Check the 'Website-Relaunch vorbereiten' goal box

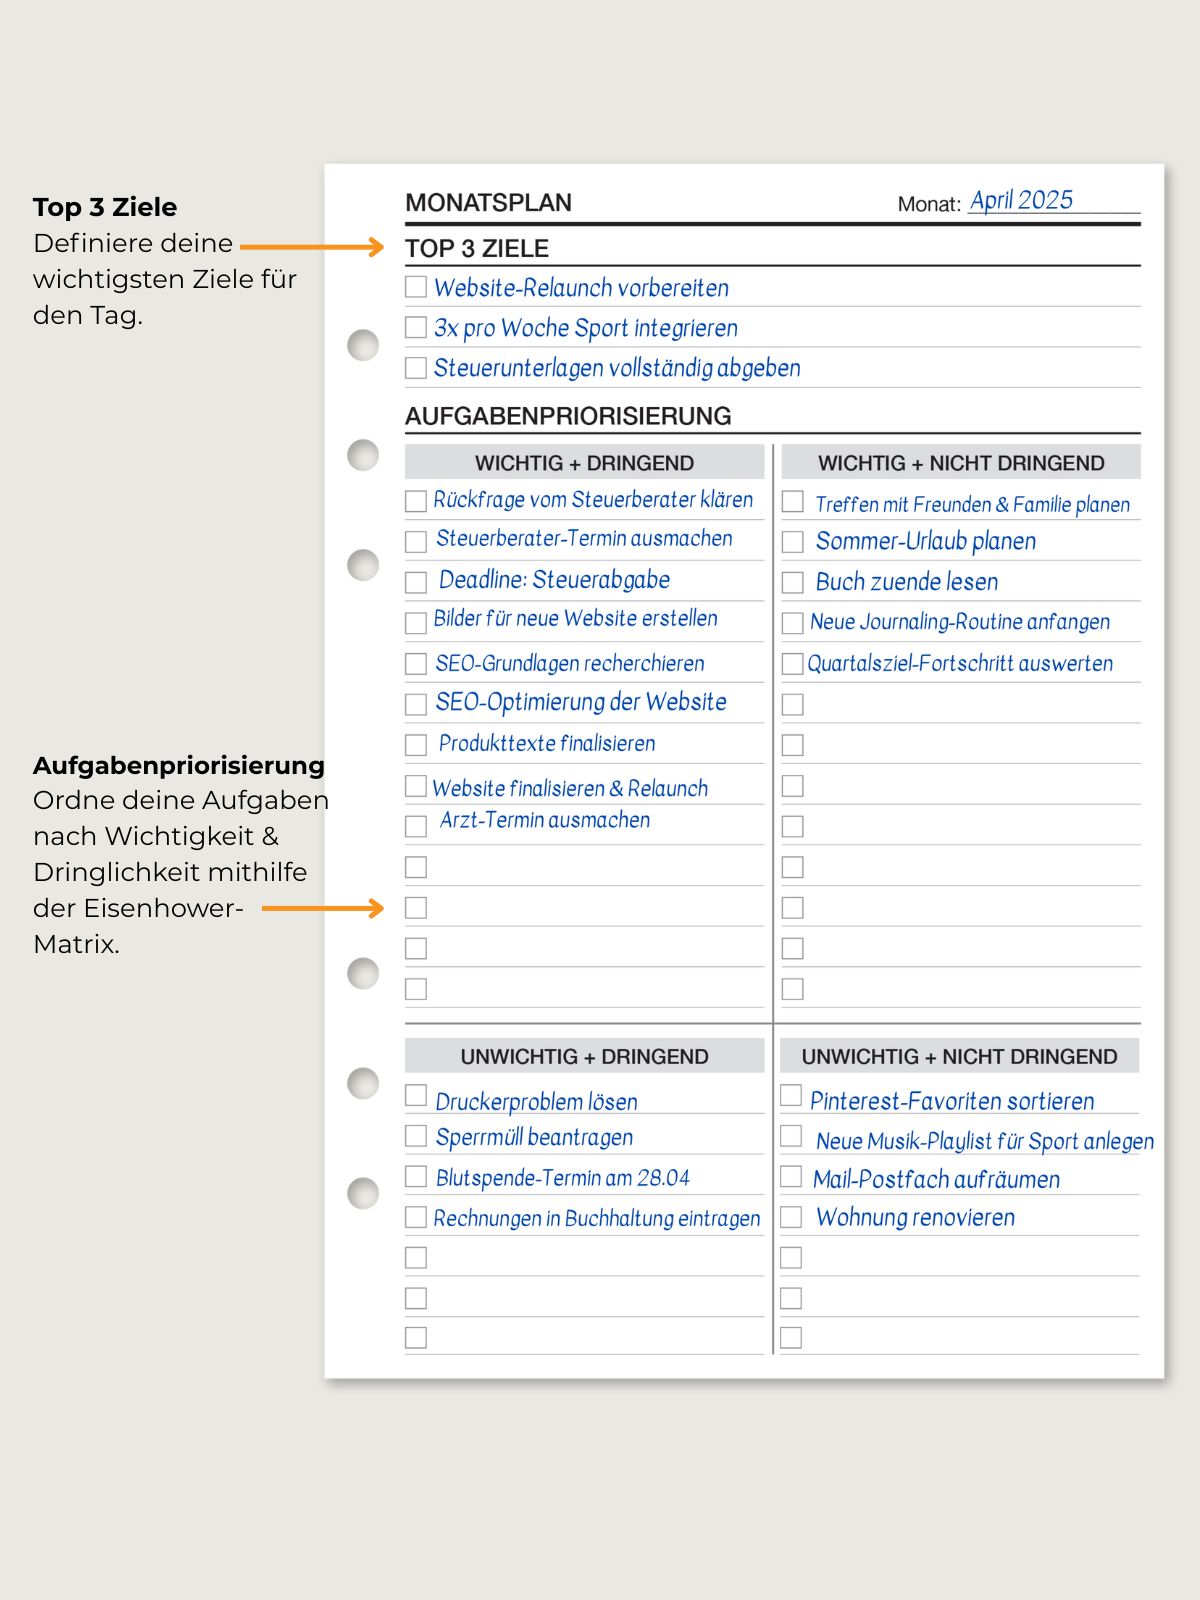pyautogui.click(x=416, y=287)
